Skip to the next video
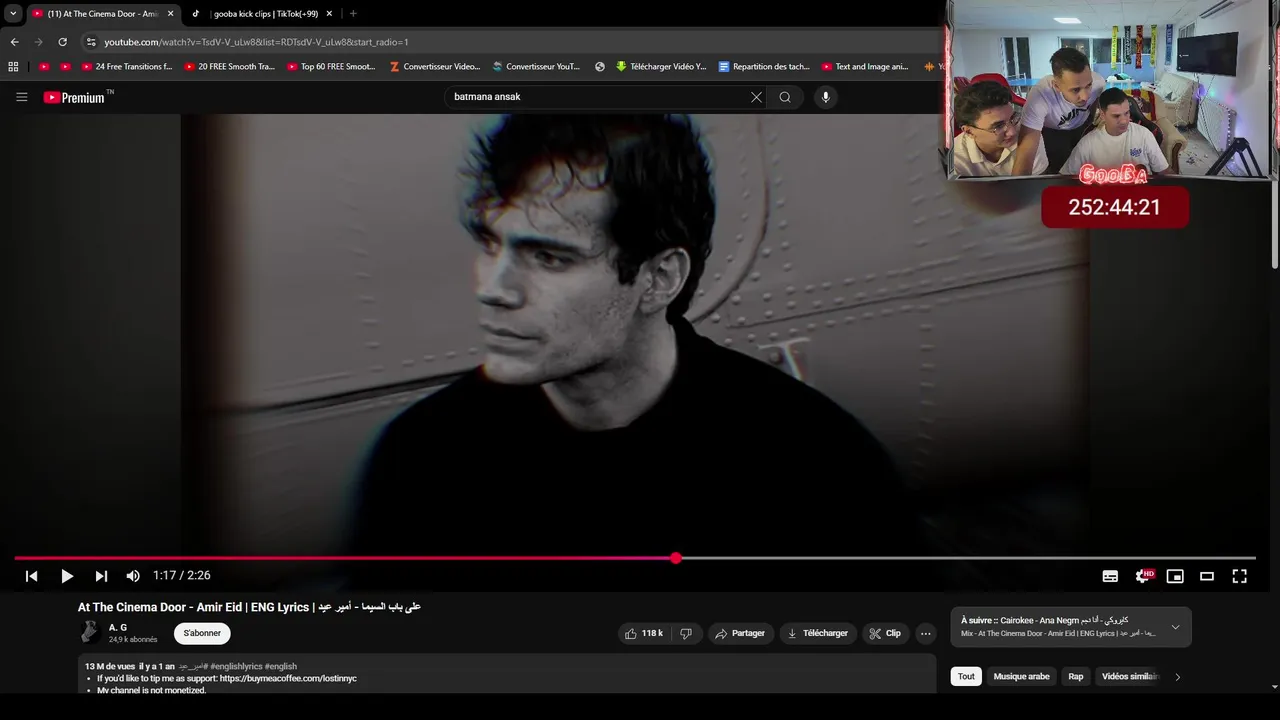Screen dimensions: 1280x720 click(101, 576)
